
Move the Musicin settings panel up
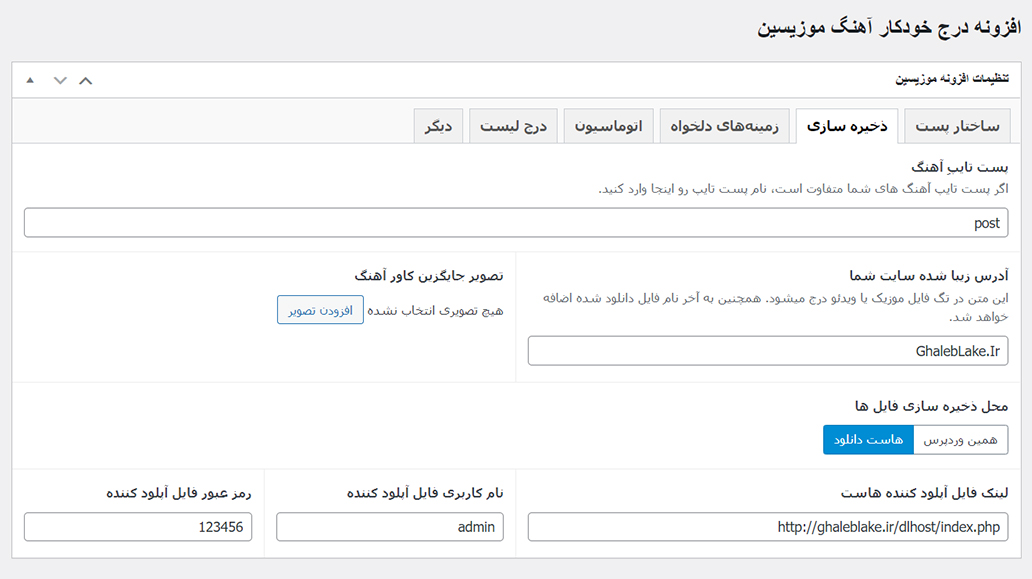tap(86, 81)
